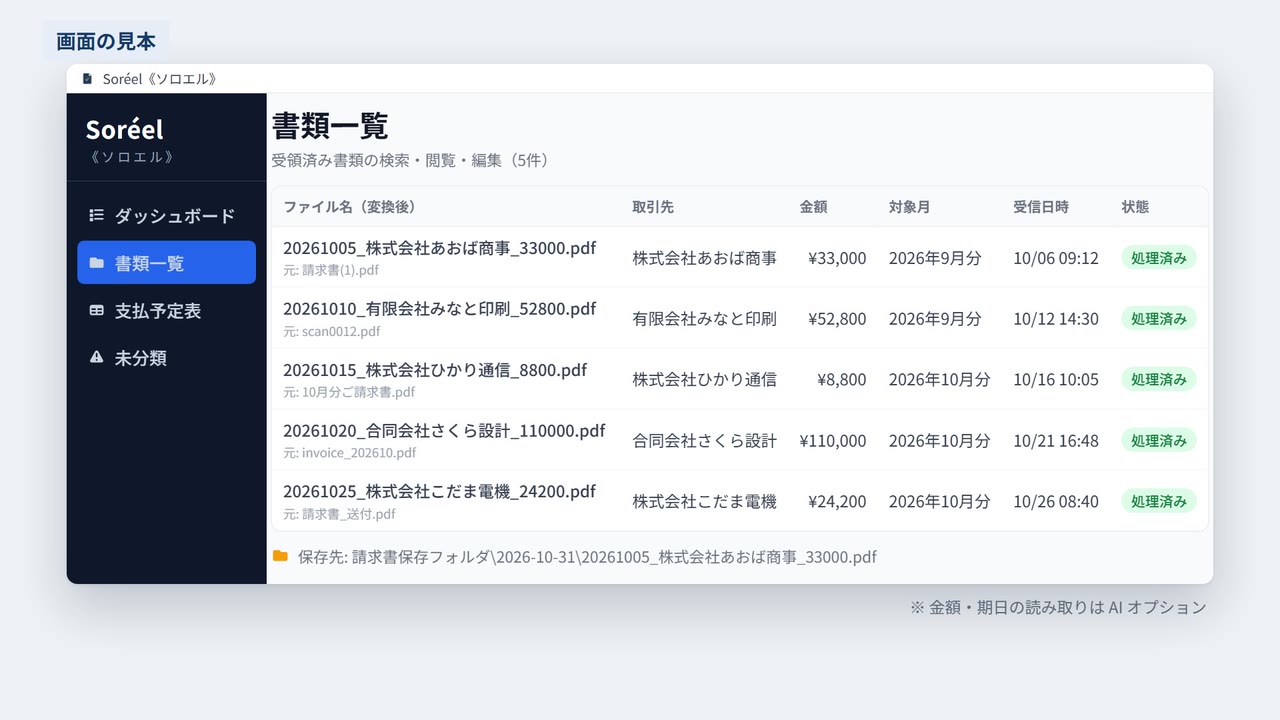Click the 書類一覧 page heading

330,126
